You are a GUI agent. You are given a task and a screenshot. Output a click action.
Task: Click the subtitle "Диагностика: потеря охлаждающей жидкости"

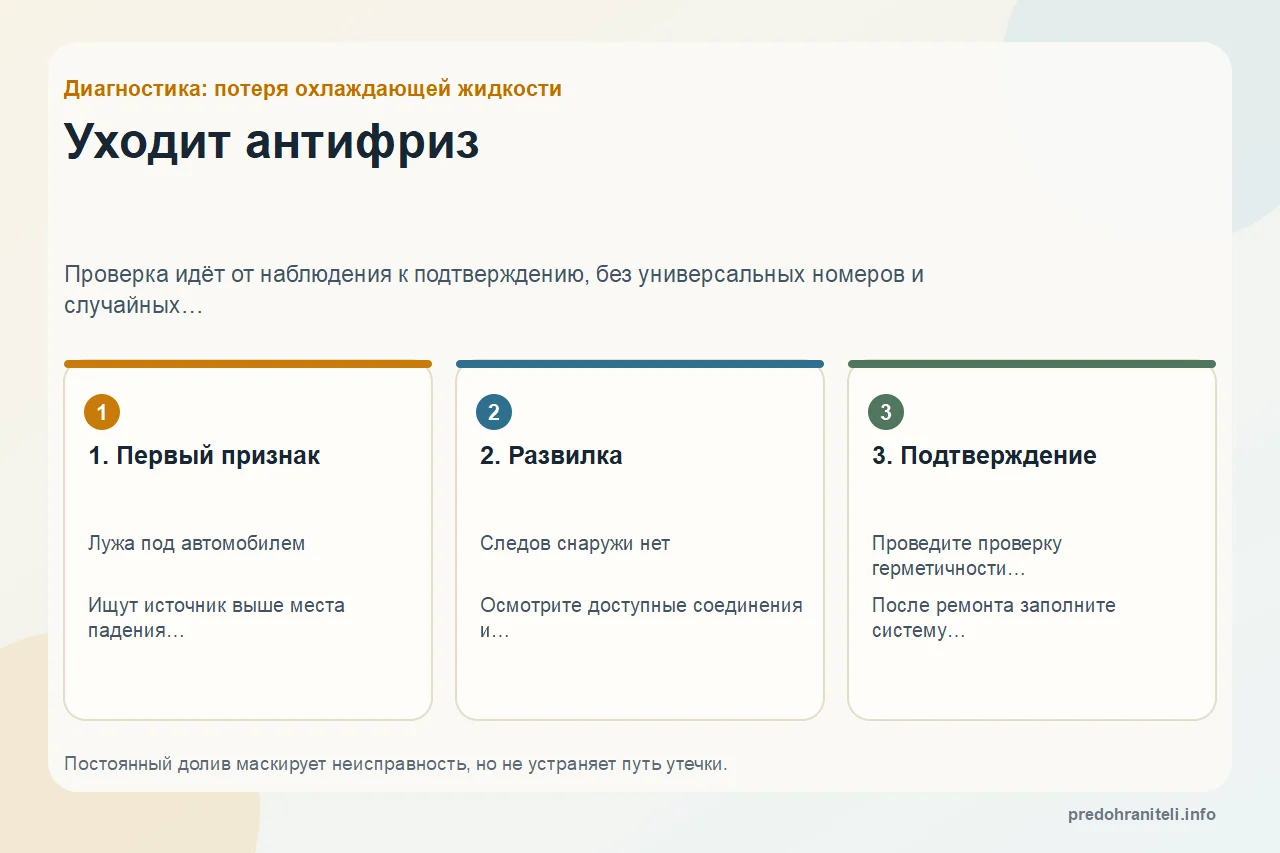[x=313, y=88]
